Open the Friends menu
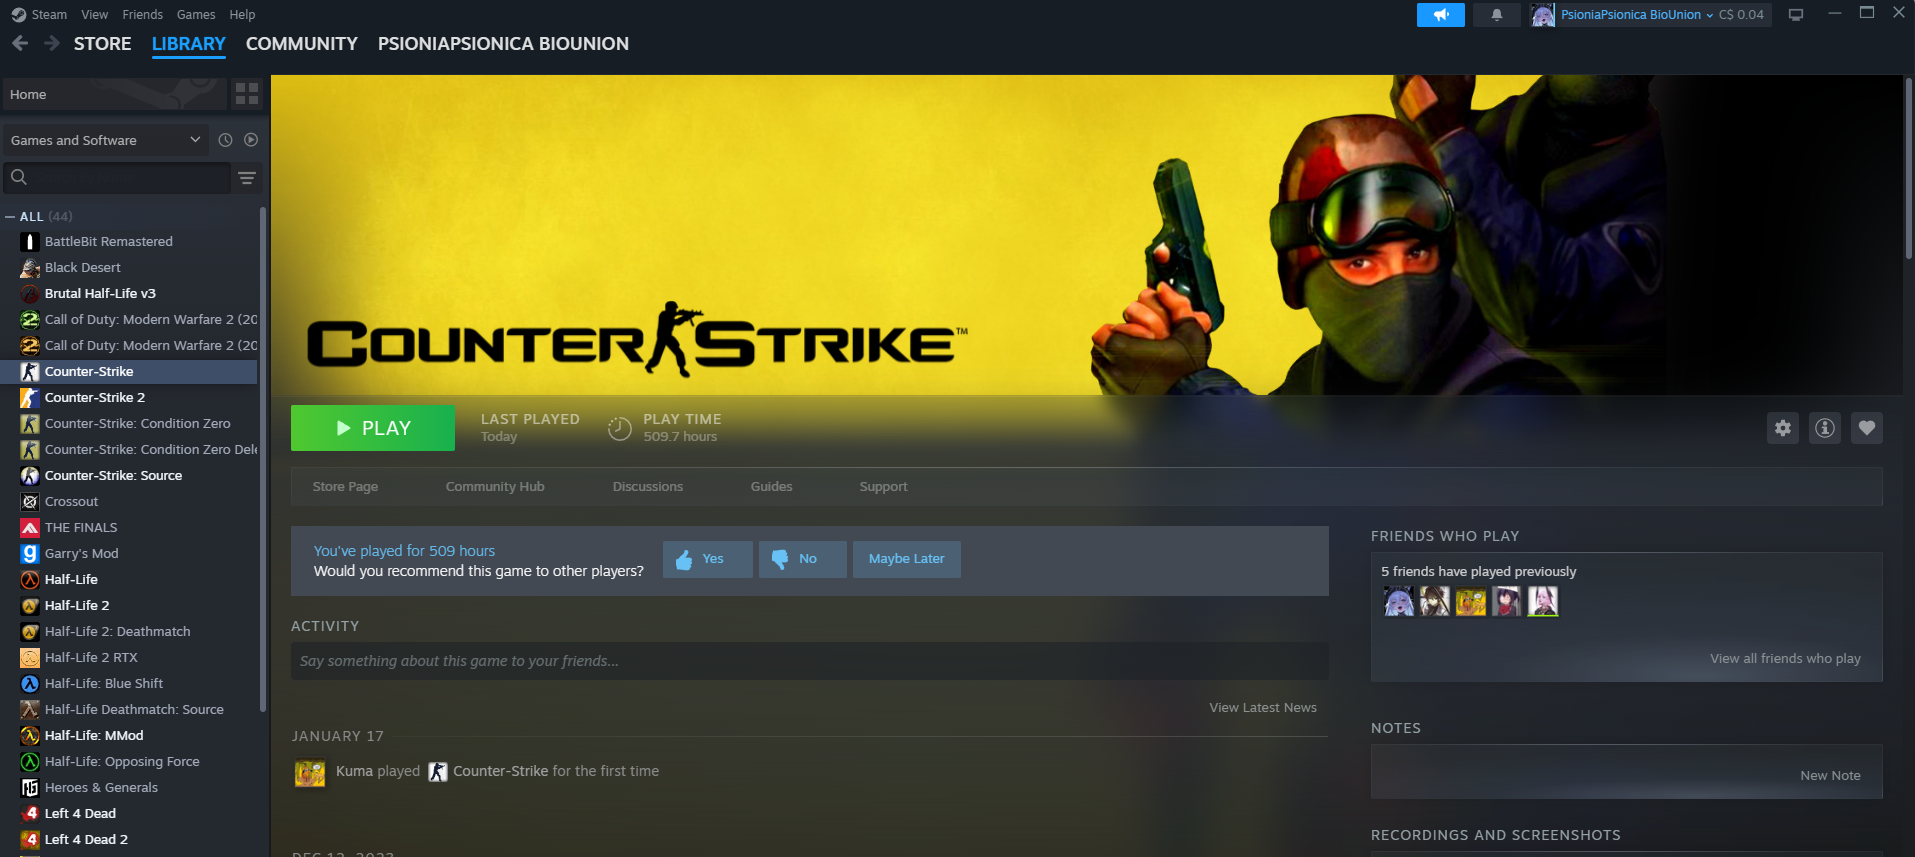This screenshot has height=857, width=1915. (x=142, y=15)
